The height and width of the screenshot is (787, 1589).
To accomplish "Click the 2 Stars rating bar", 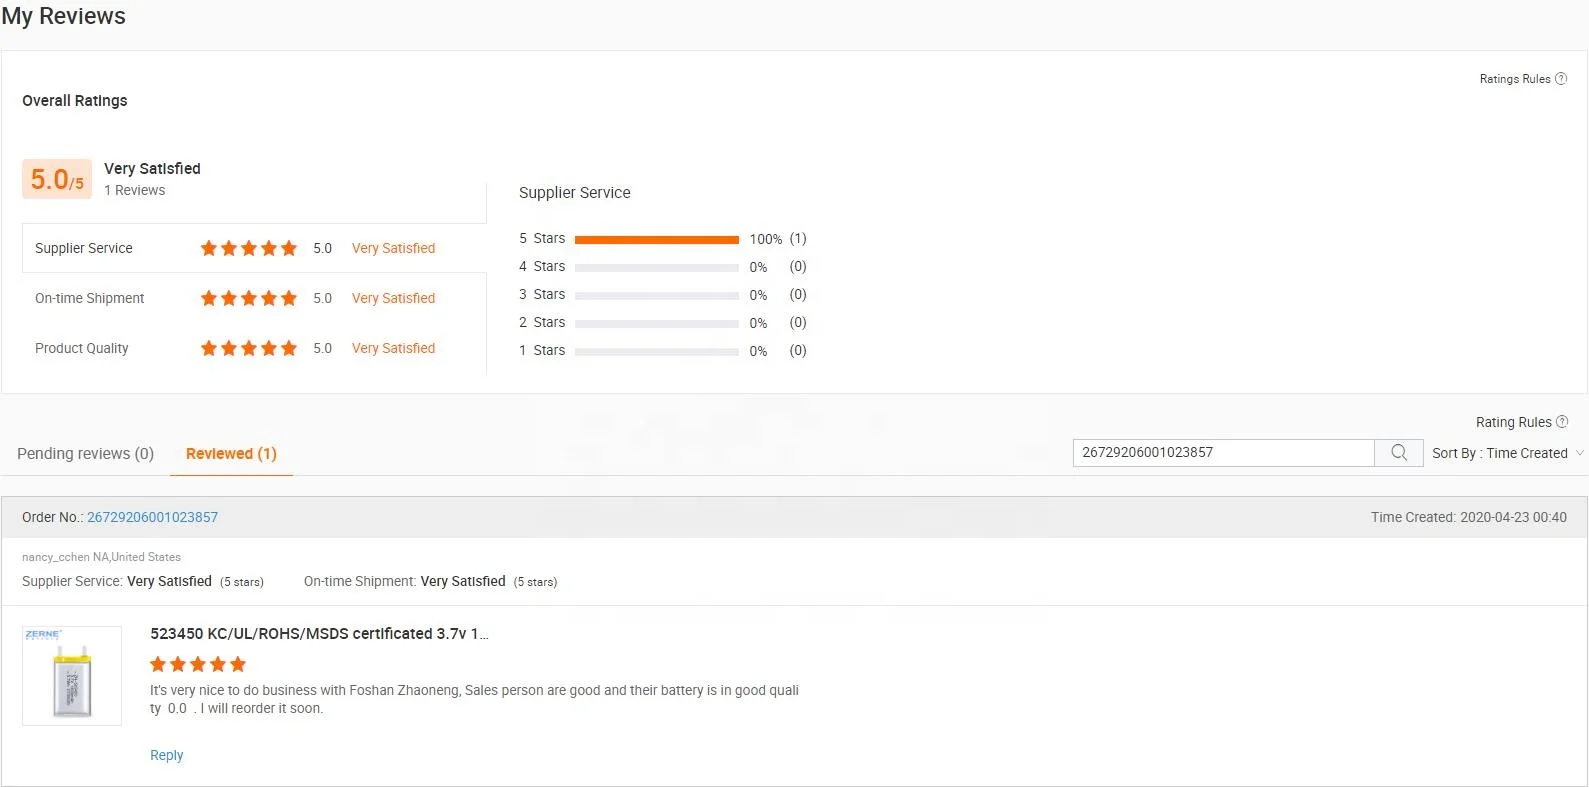I will 657,323.
